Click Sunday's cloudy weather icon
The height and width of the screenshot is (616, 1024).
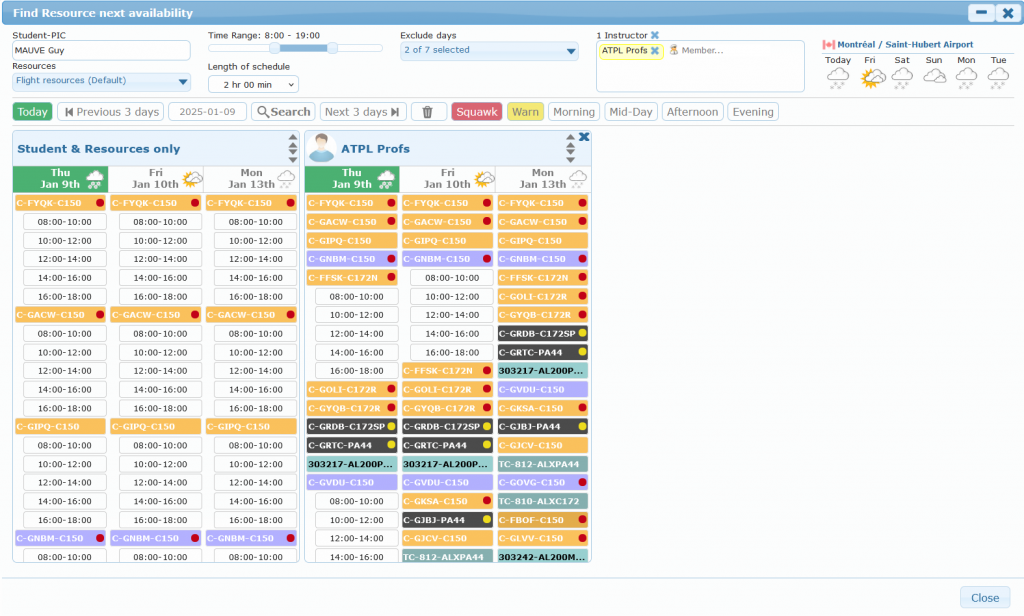934,77
